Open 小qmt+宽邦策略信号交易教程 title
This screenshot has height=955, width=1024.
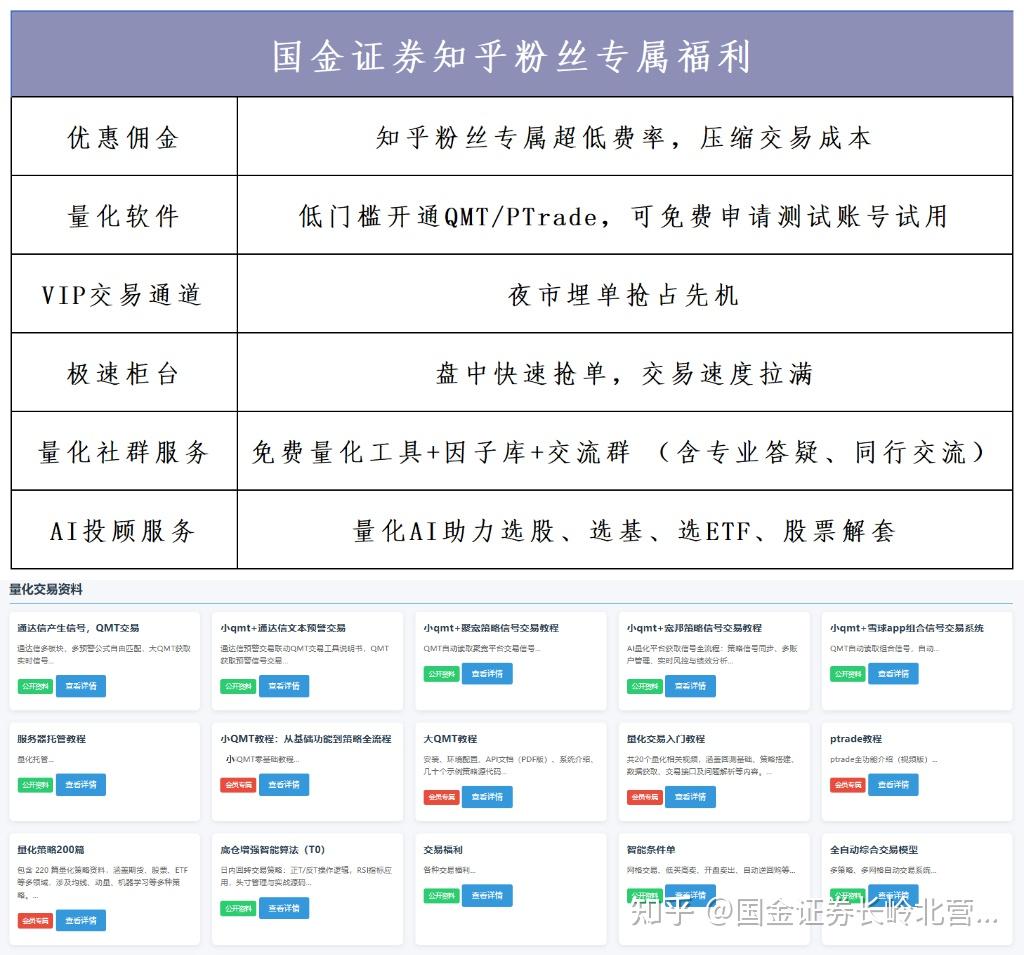coord(694,628)
